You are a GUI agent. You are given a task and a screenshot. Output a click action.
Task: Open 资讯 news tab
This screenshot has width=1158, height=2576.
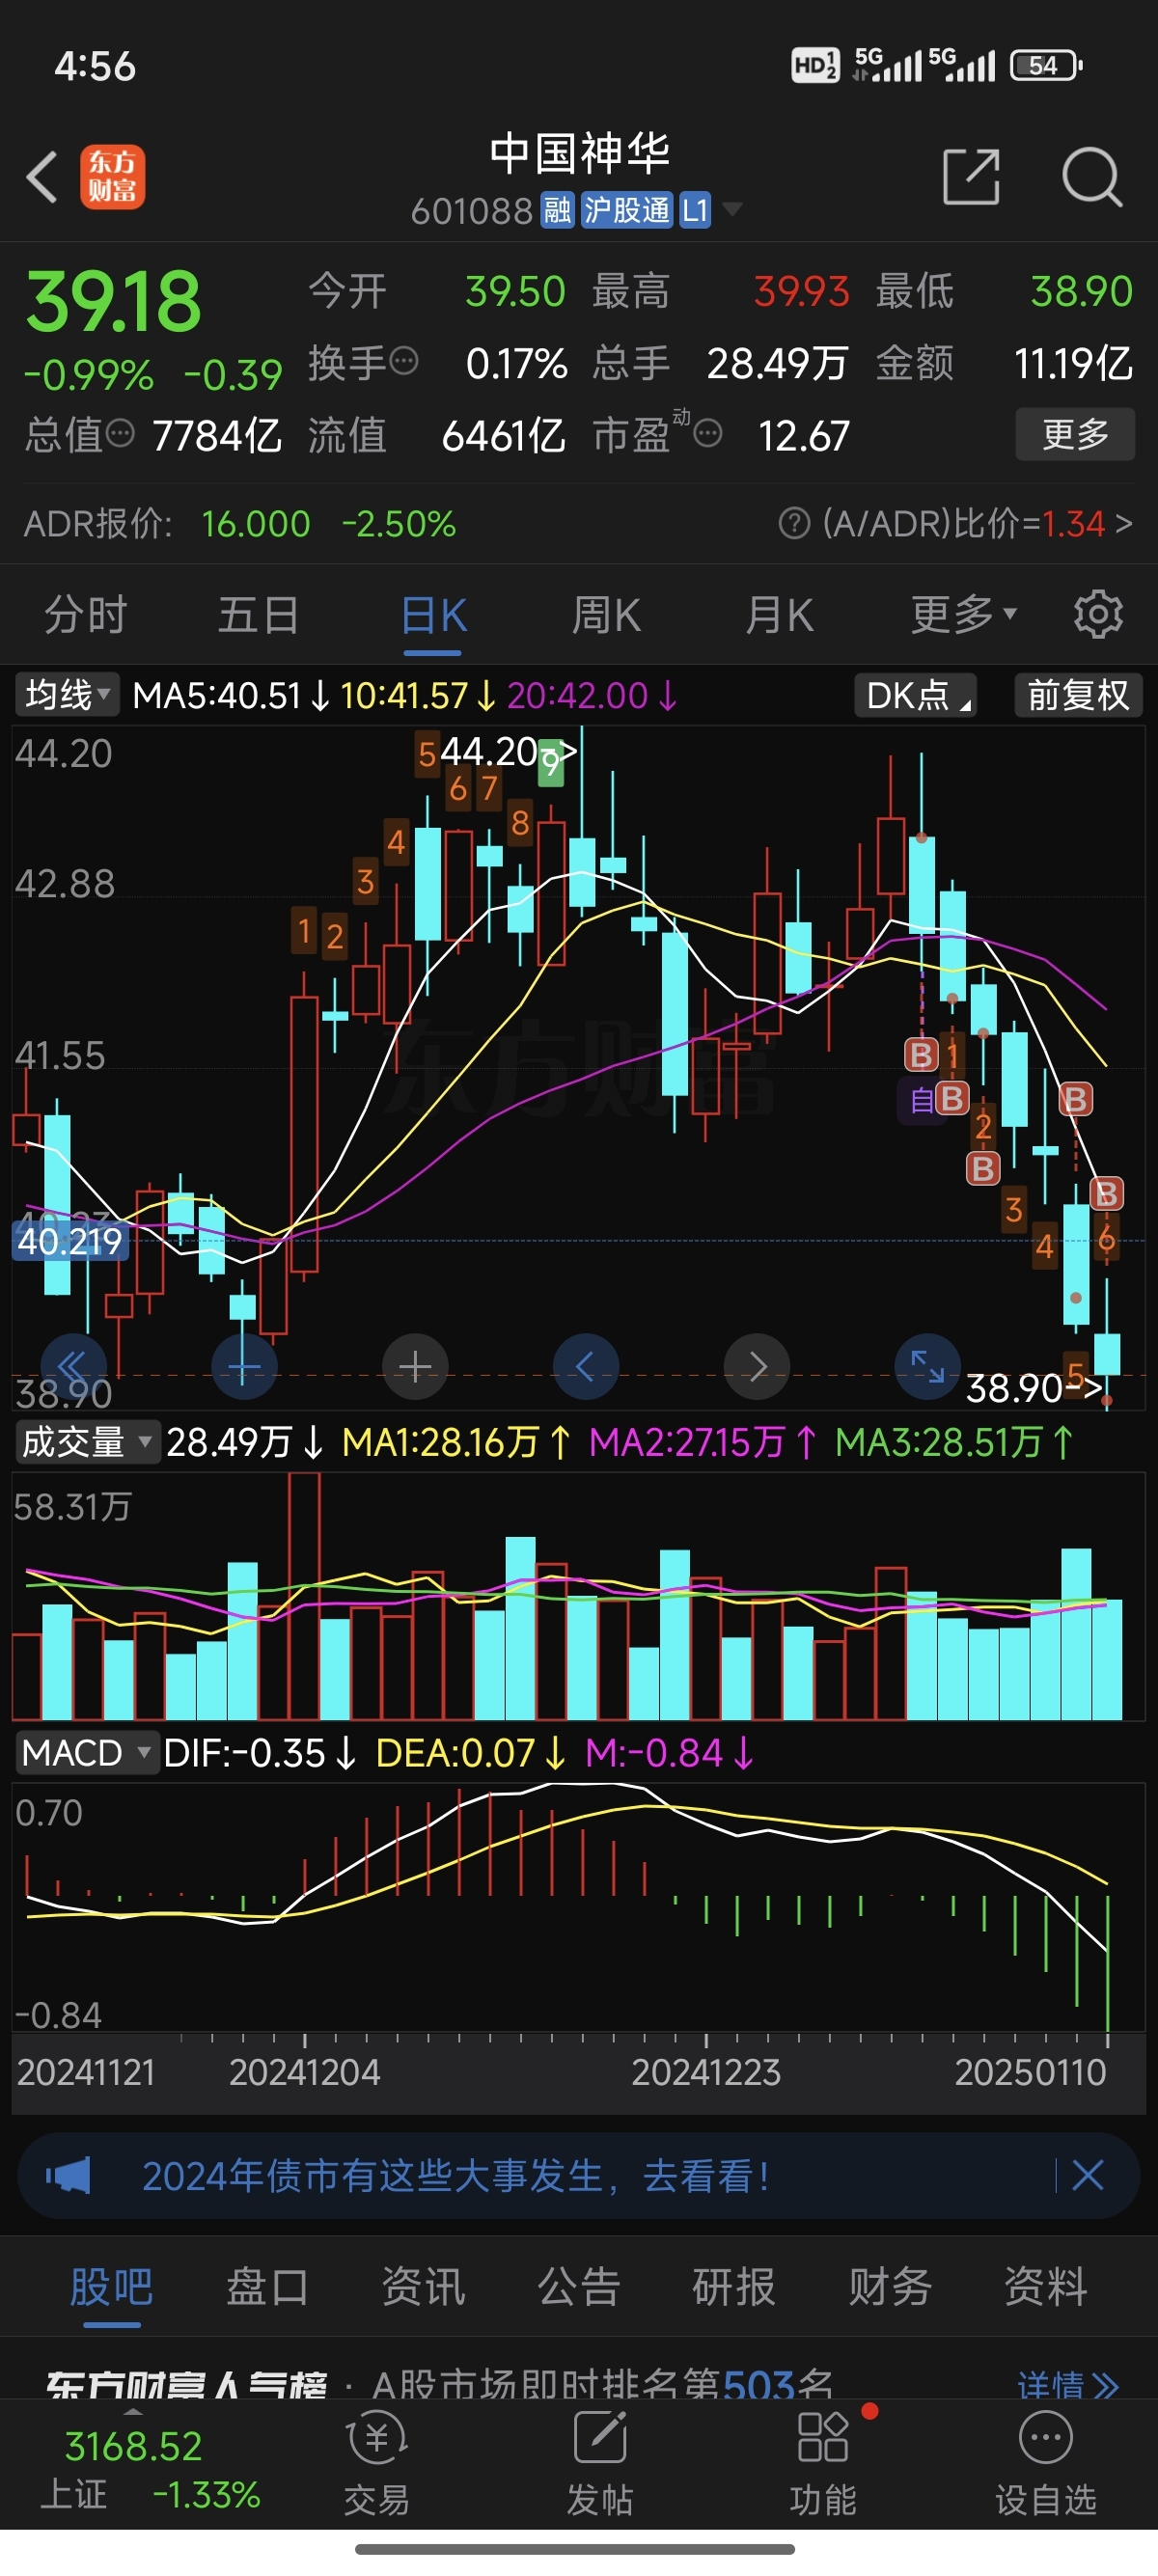pos(423,2286)
